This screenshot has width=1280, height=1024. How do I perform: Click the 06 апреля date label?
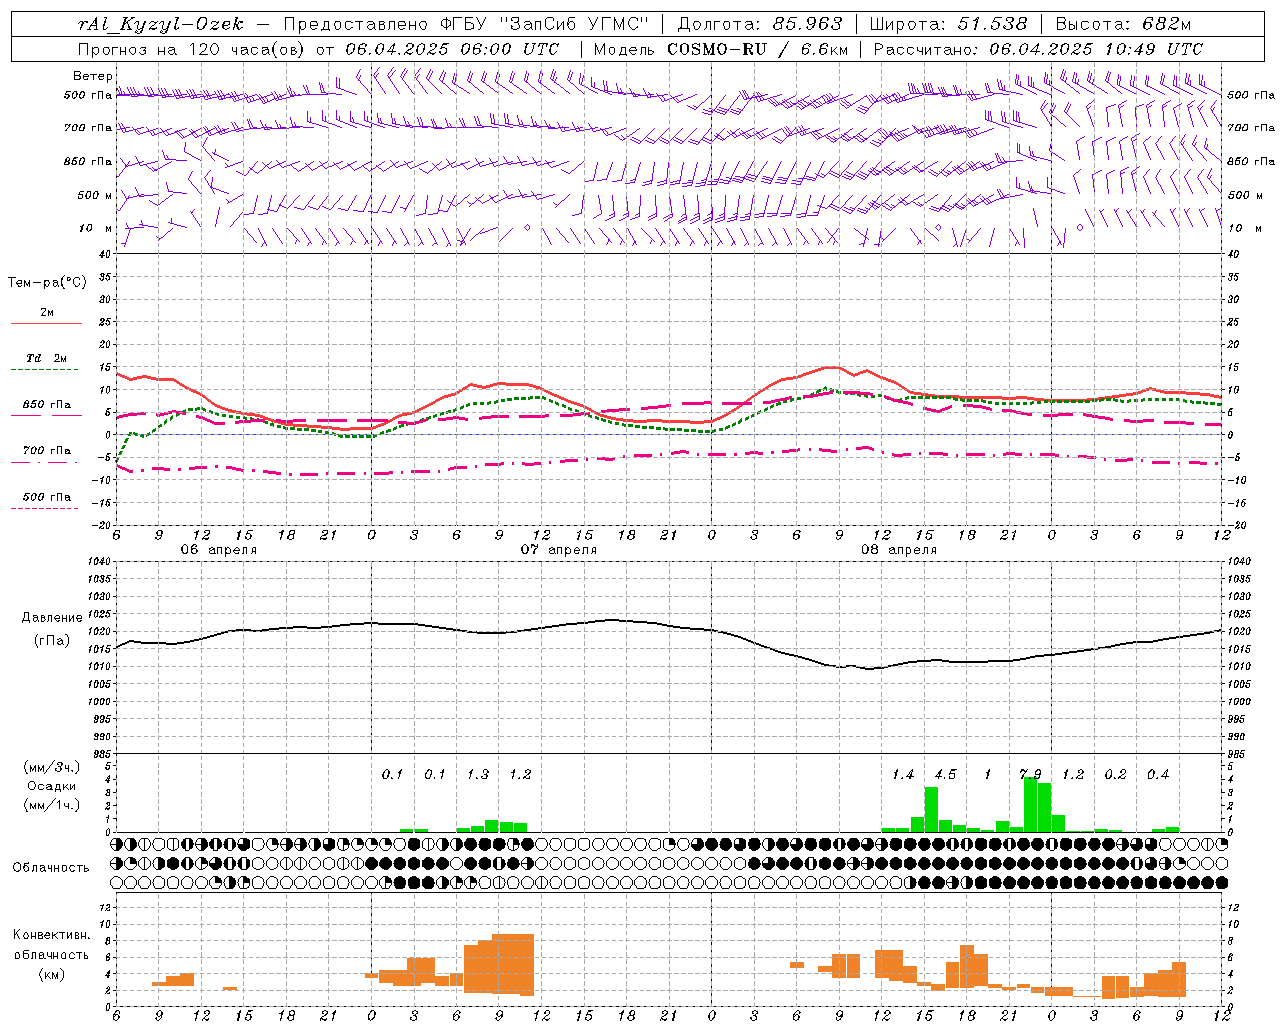pos(218,550)
